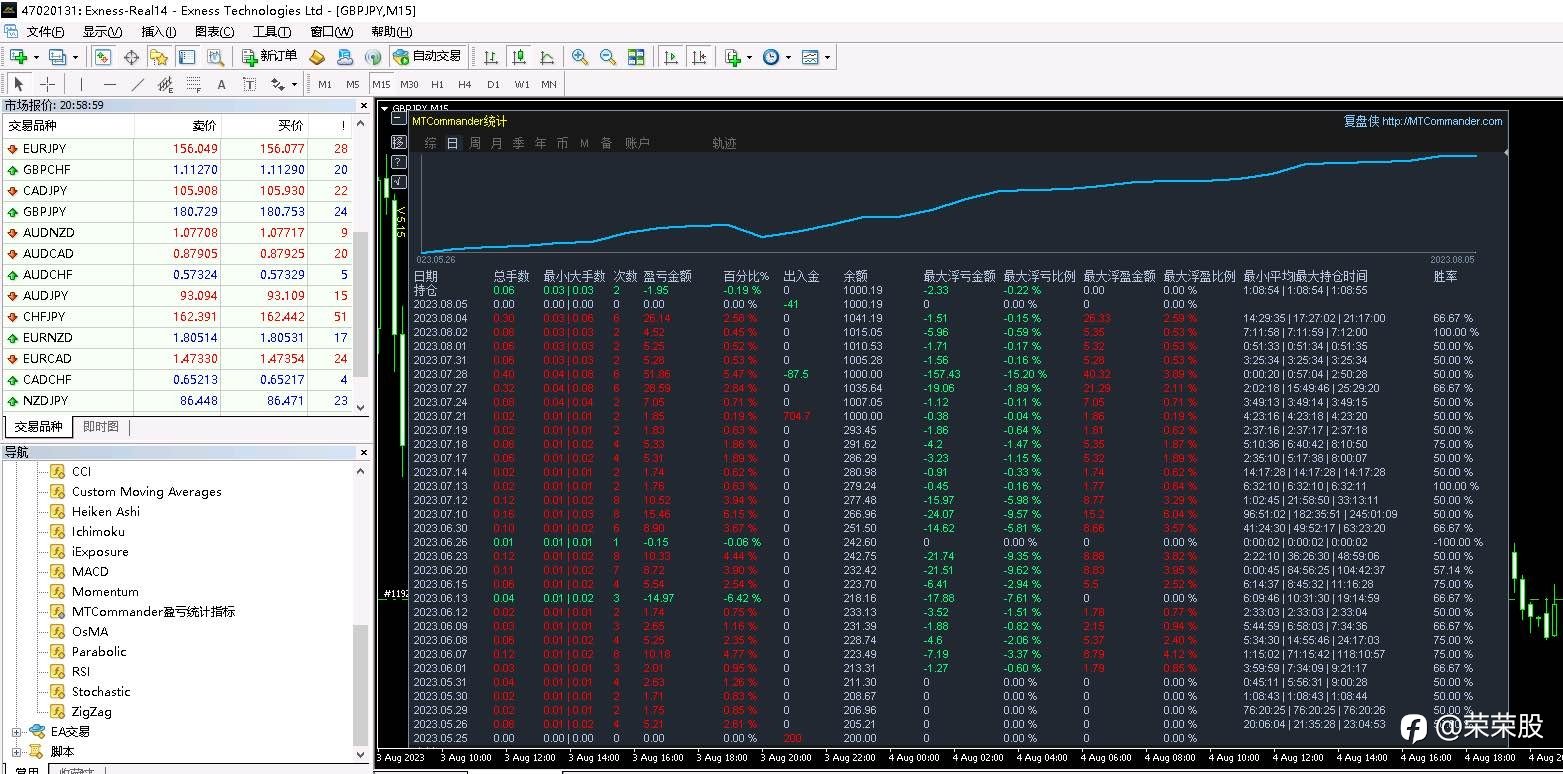Zoom out of the chart
Screen dimensions: 1563x774
(608, 57)
